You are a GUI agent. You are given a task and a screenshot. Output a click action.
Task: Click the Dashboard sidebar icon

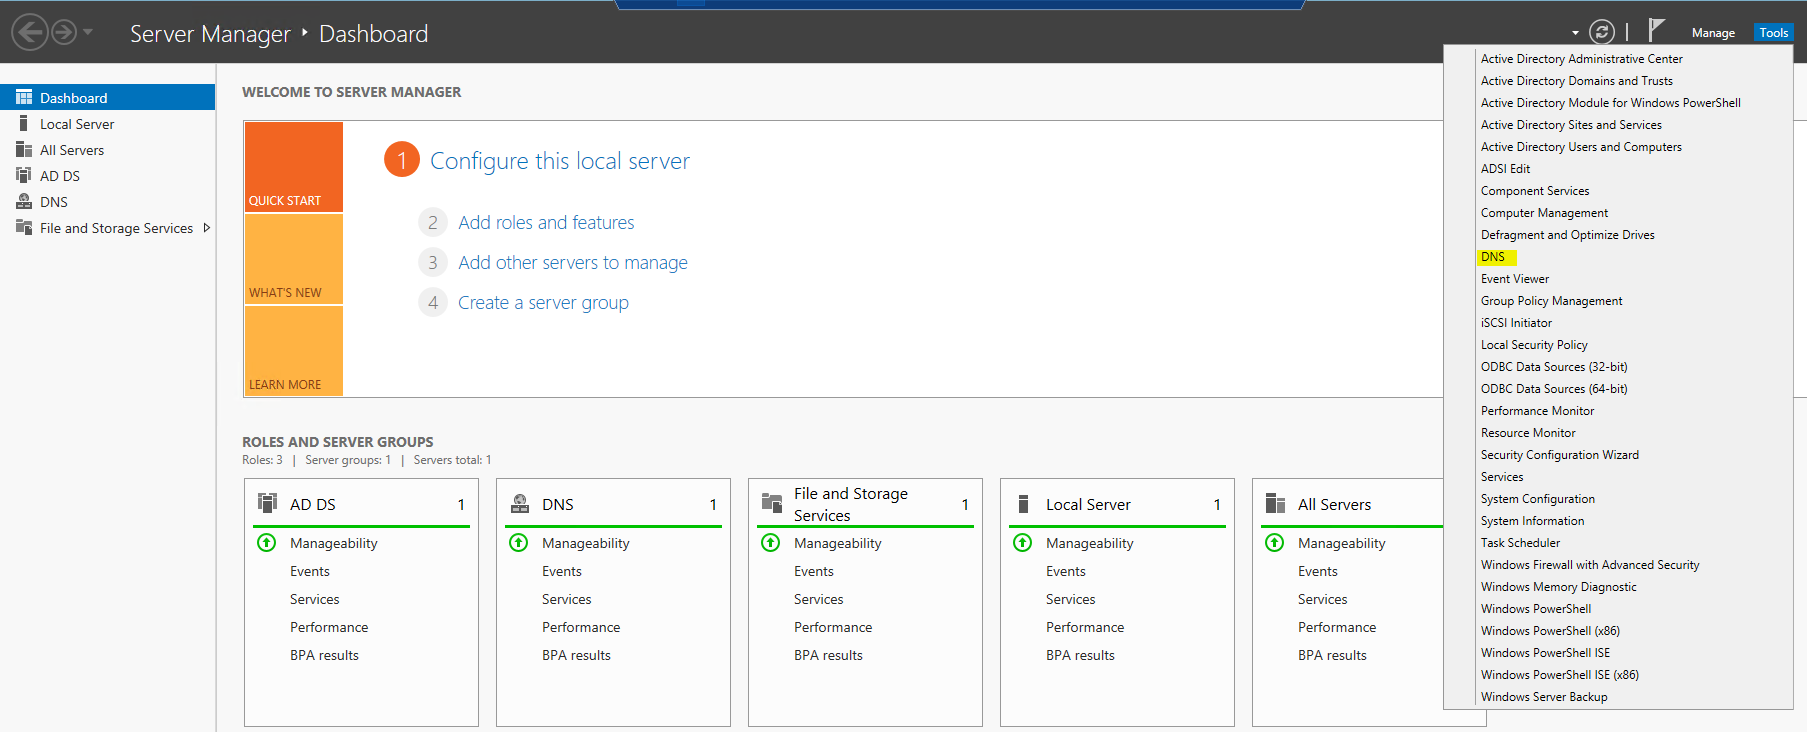(x=24, y=97)
